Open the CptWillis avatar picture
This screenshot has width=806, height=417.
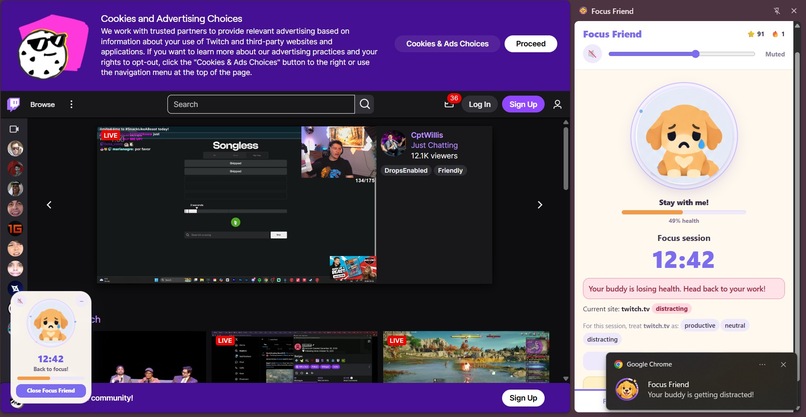[393, 143]
